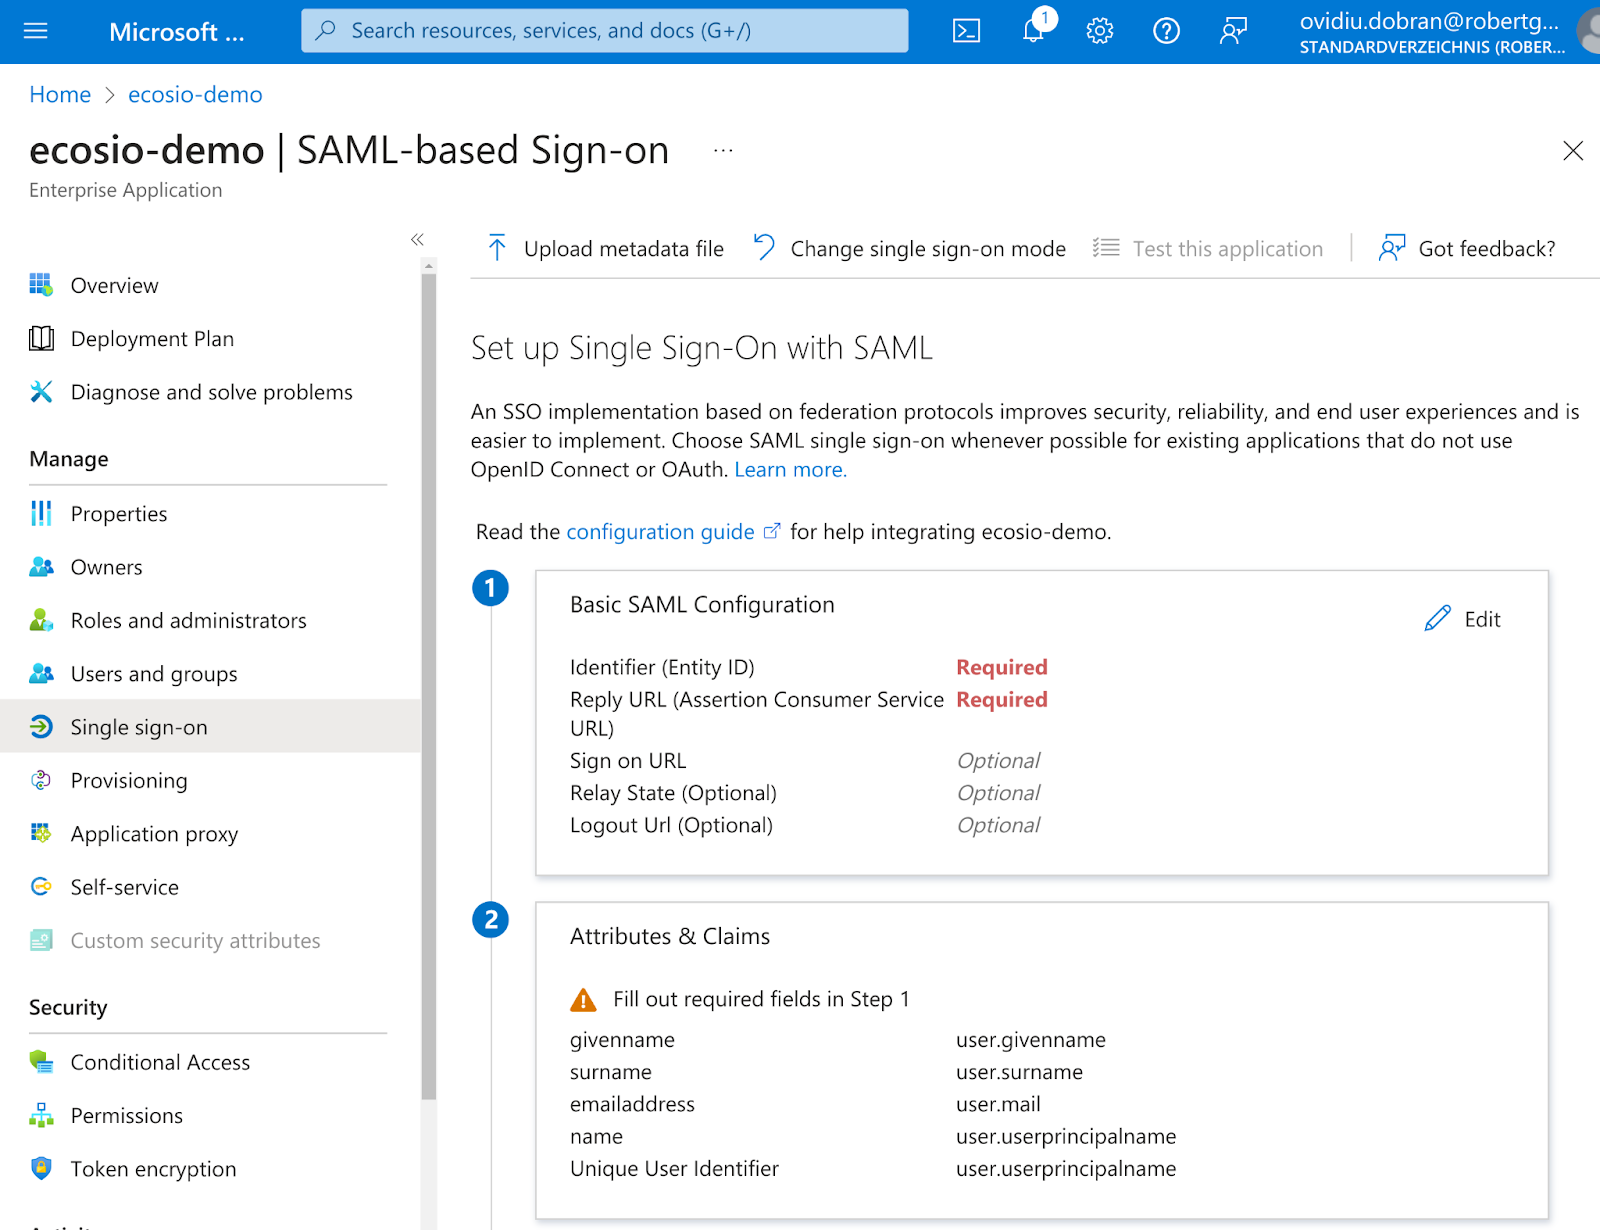Click the Custom security attributes icon
This screenshot has height=1230, width=1600.
point(41,940)
